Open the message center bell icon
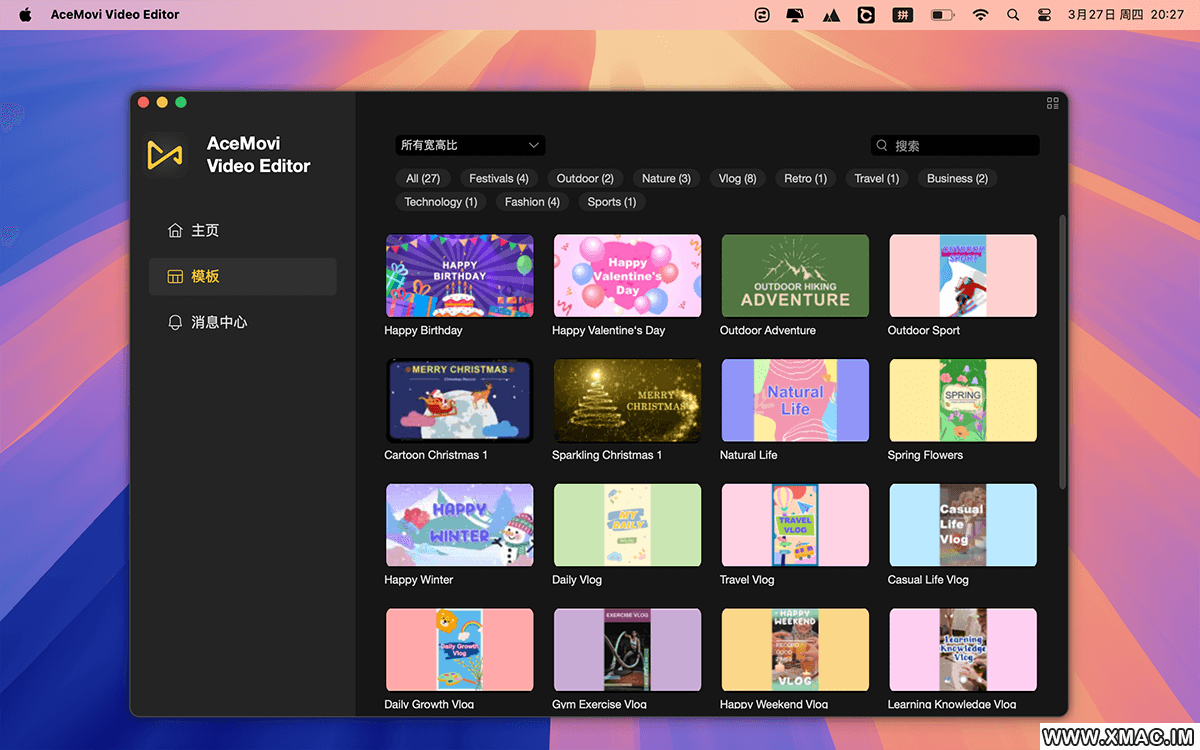Viewport: 1200px width, 750px height. coord(176,322)
